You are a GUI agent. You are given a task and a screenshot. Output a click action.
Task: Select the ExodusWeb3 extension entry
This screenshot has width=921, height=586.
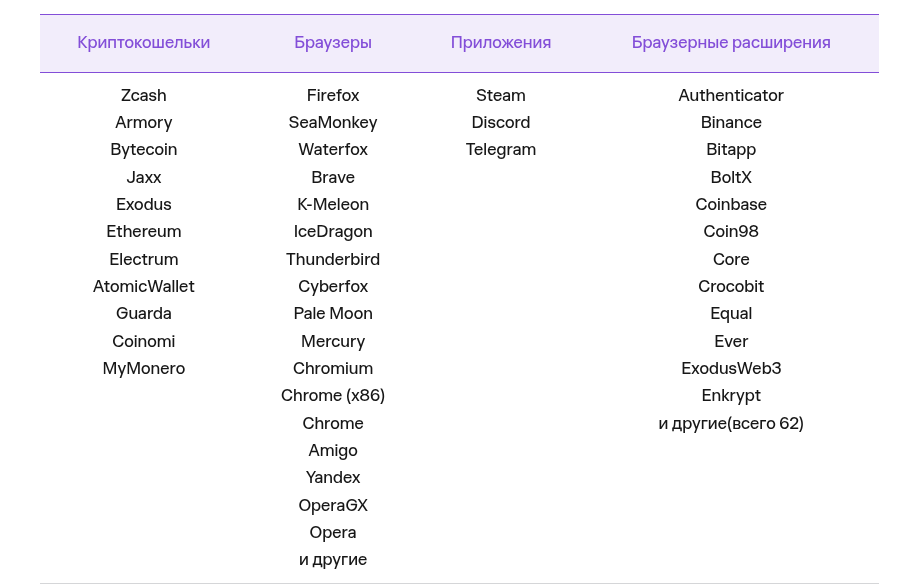pos(731,369)
